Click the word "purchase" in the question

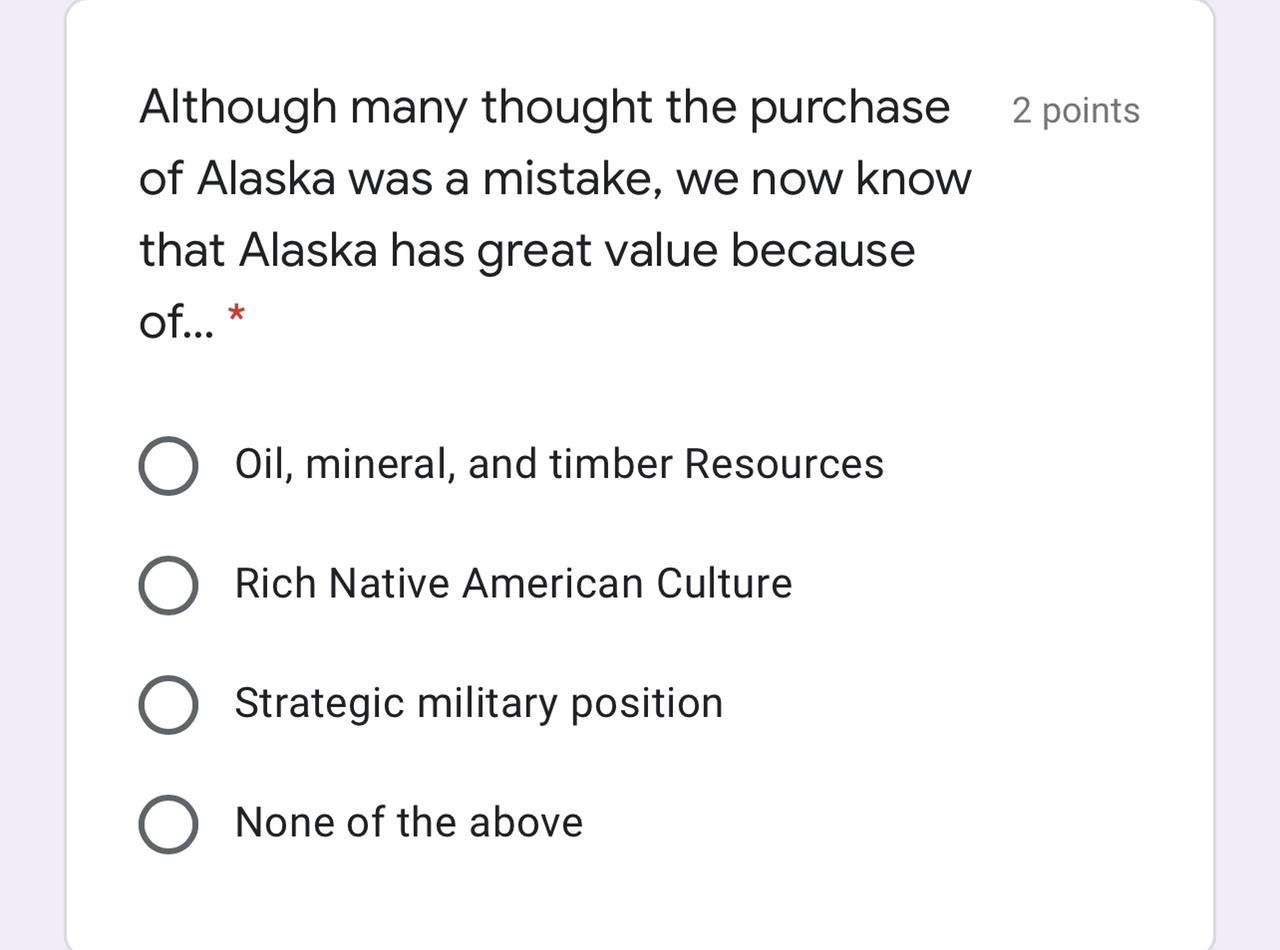coord(849,107)
